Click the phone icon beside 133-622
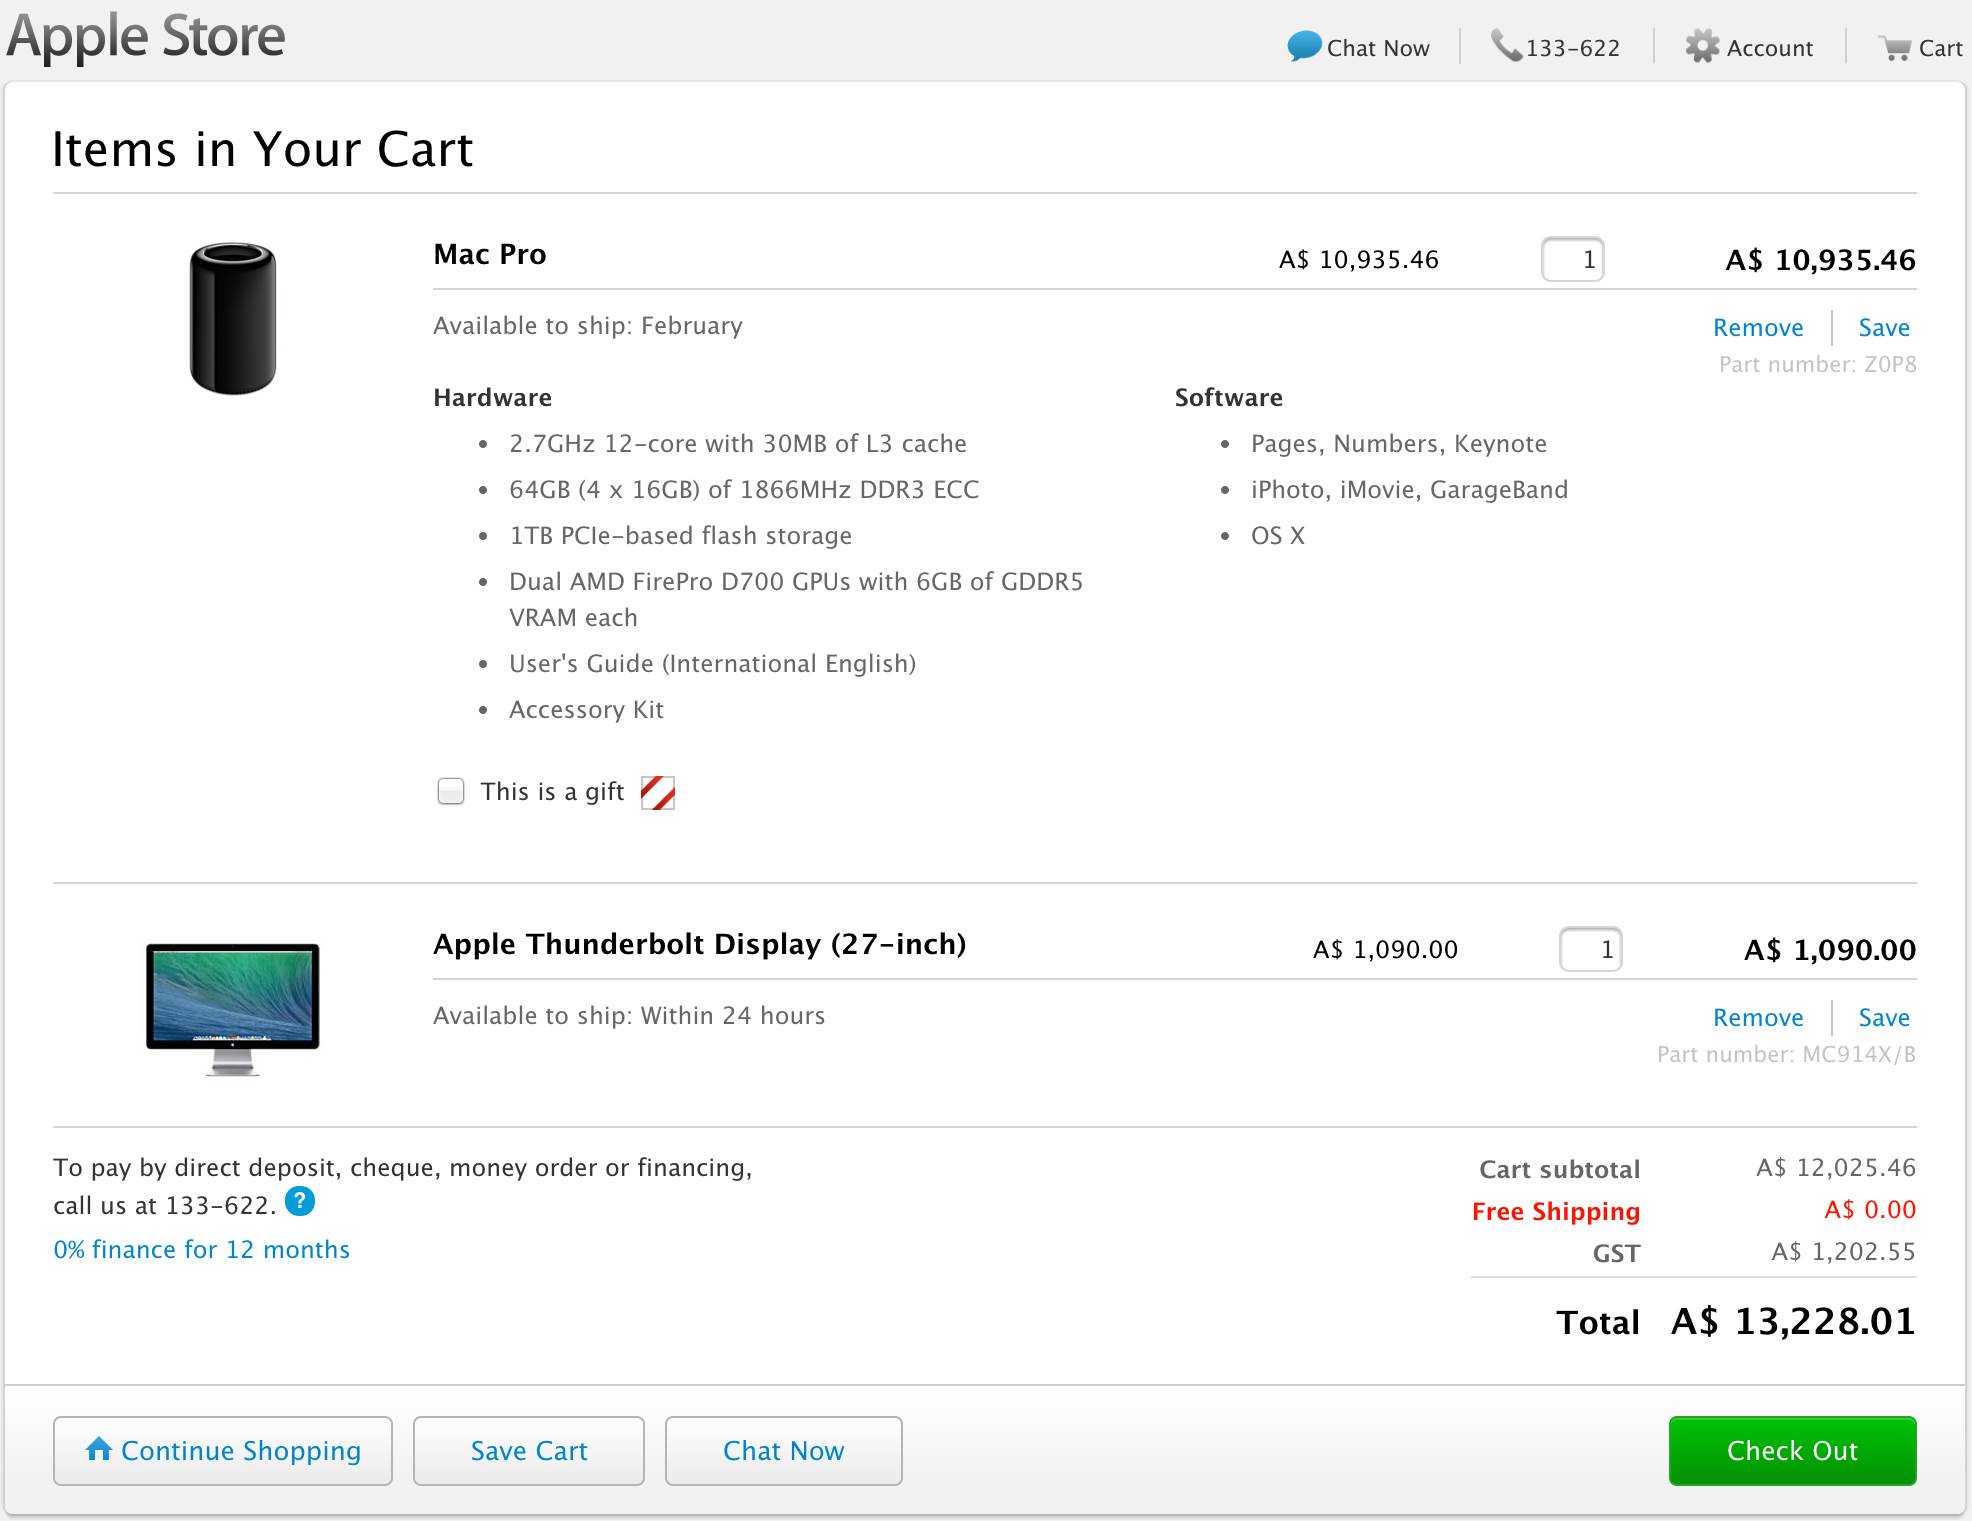 point(1506,46)
